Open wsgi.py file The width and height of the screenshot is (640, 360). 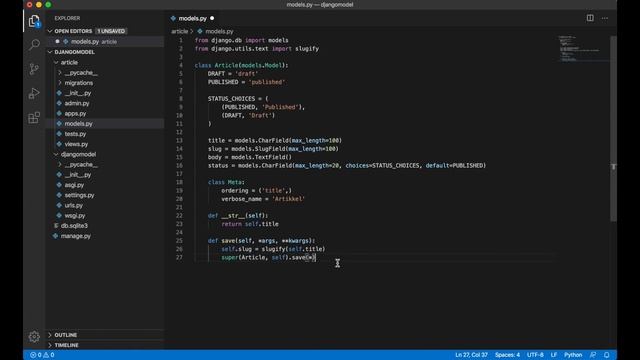tap(75, 216)
